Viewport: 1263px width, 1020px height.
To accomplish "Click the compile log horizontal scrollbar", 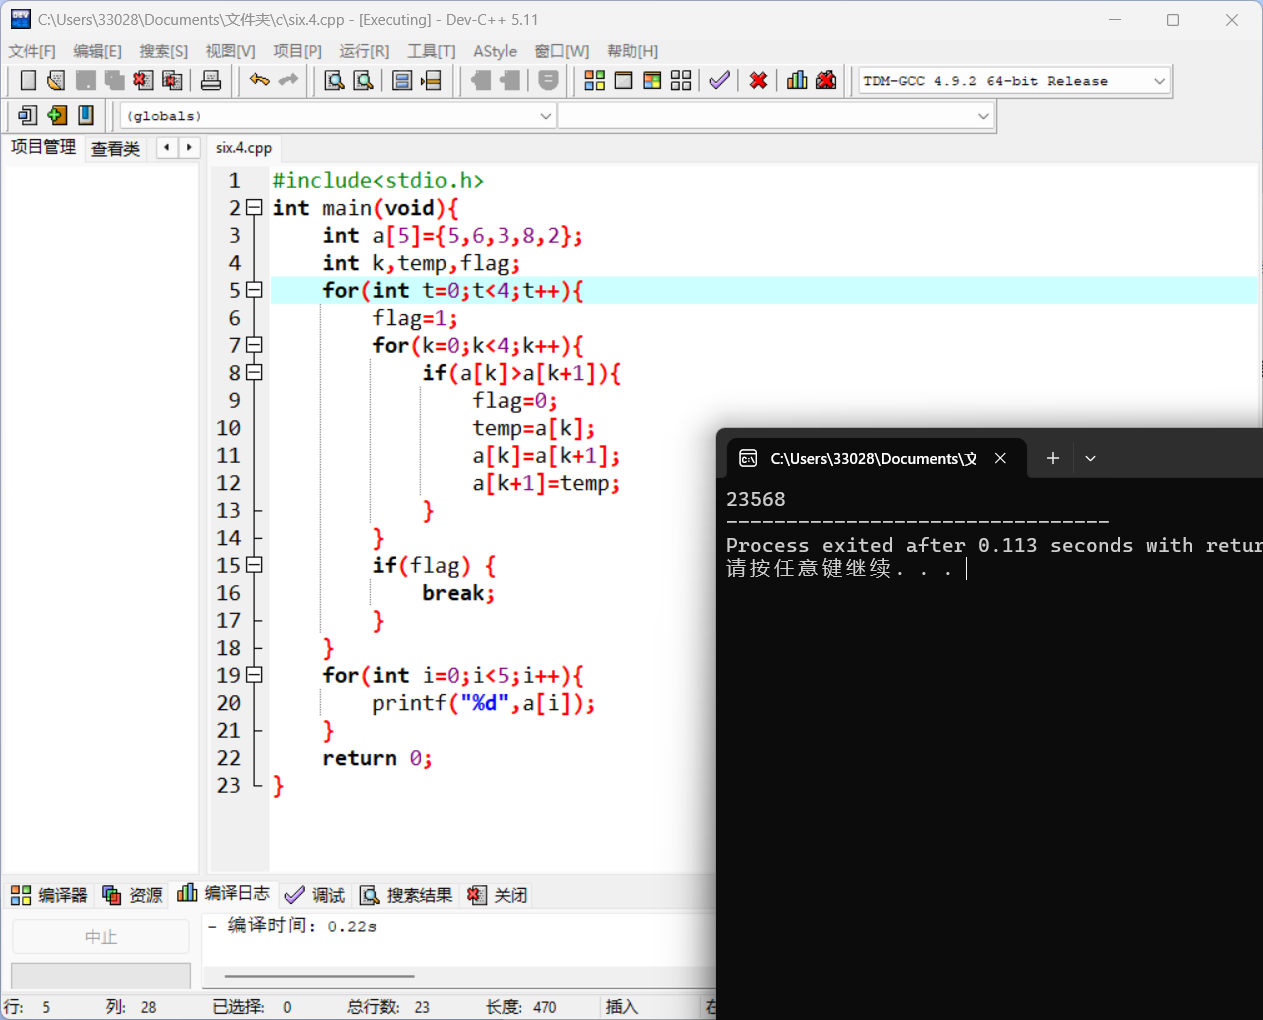I will (x=320, y=976).
